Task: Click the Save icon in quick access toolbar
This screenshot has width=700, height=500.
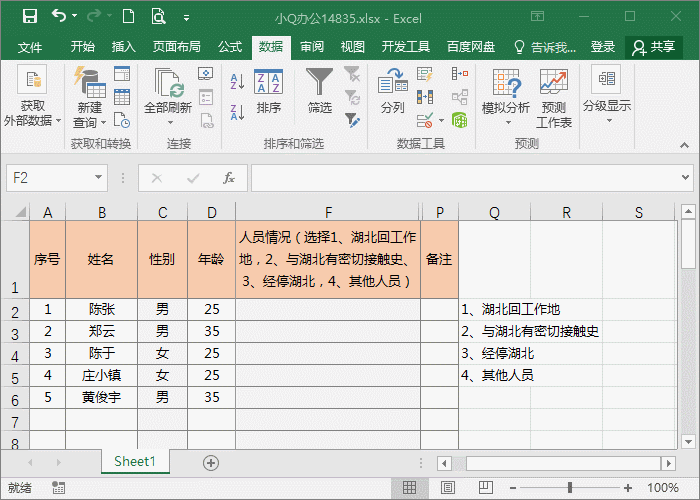Action: [x=30, y=17]
